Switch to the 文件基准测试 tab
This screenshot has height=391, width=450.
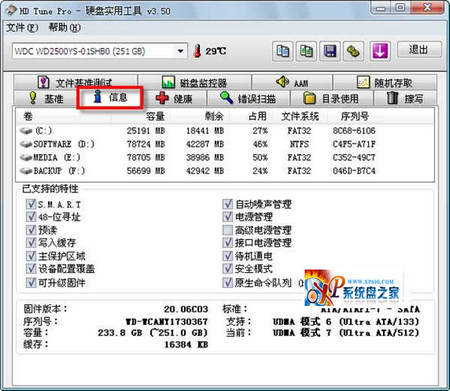76,82
